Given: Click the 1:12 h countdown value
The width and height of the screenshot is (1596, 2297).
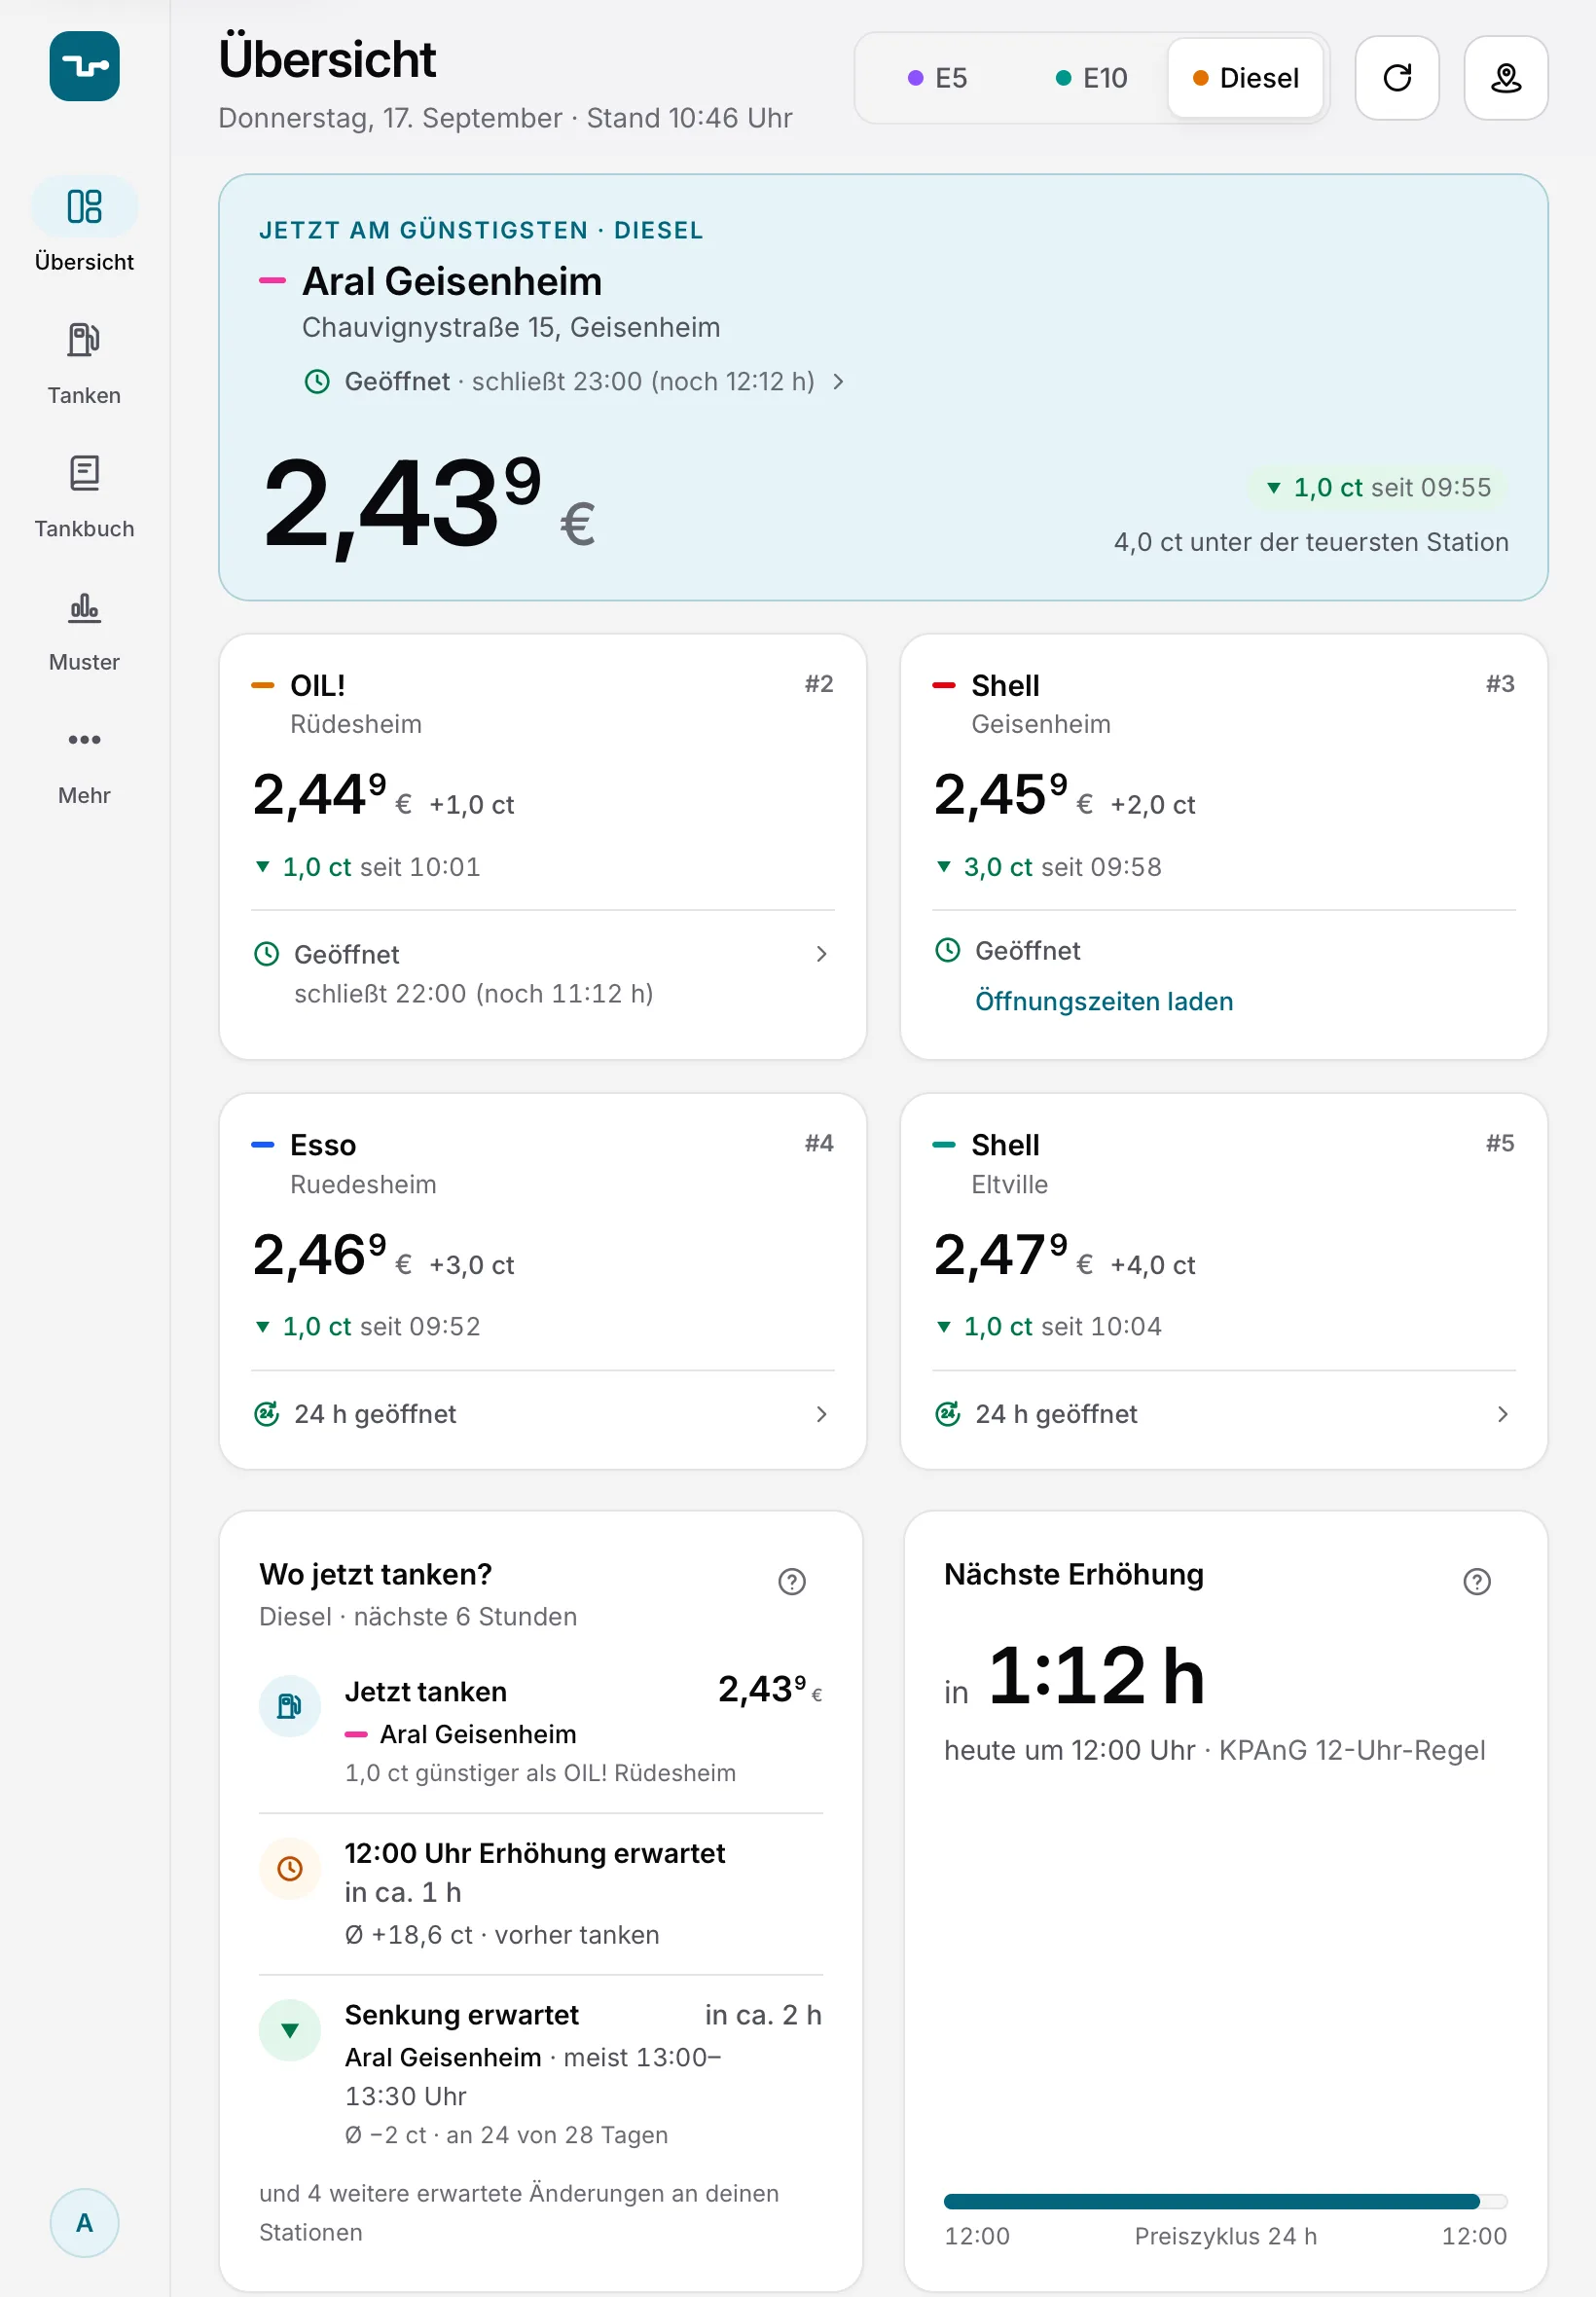Looking at the screenshot, I should click(x=1096, y=1677).
